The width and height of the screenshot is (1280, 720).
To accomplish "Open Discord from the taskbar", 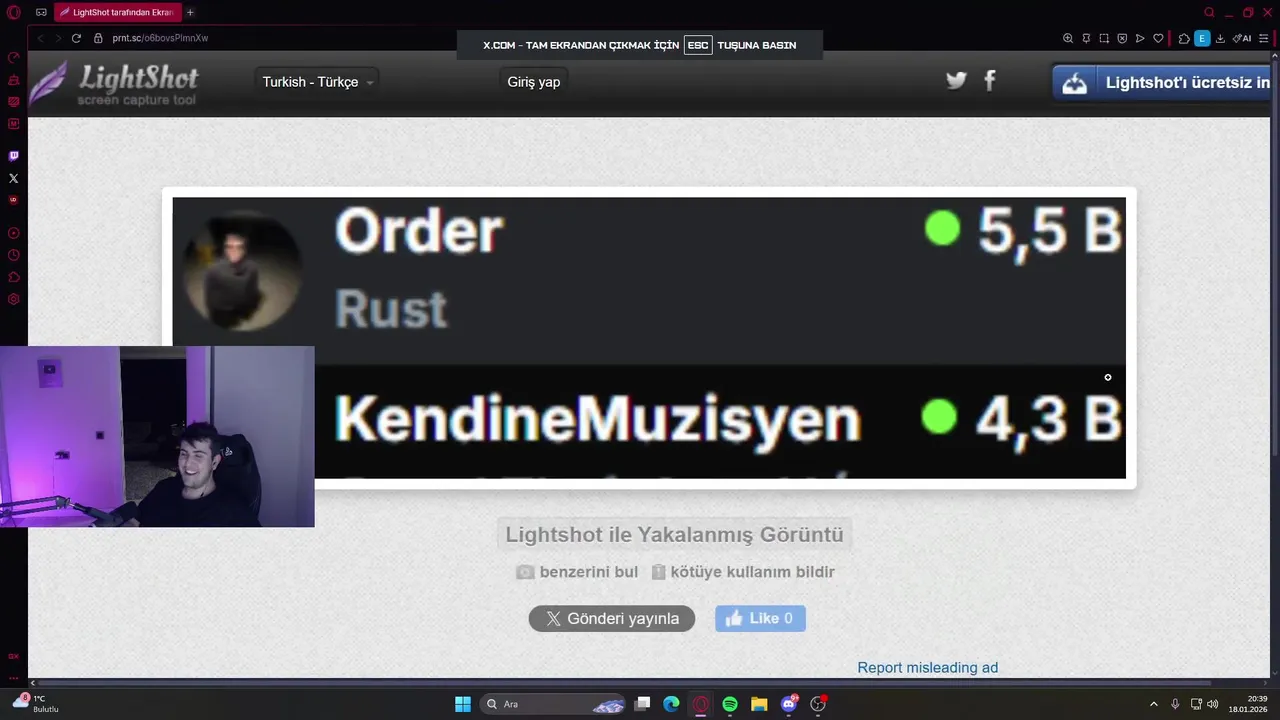I will [789, 704].
